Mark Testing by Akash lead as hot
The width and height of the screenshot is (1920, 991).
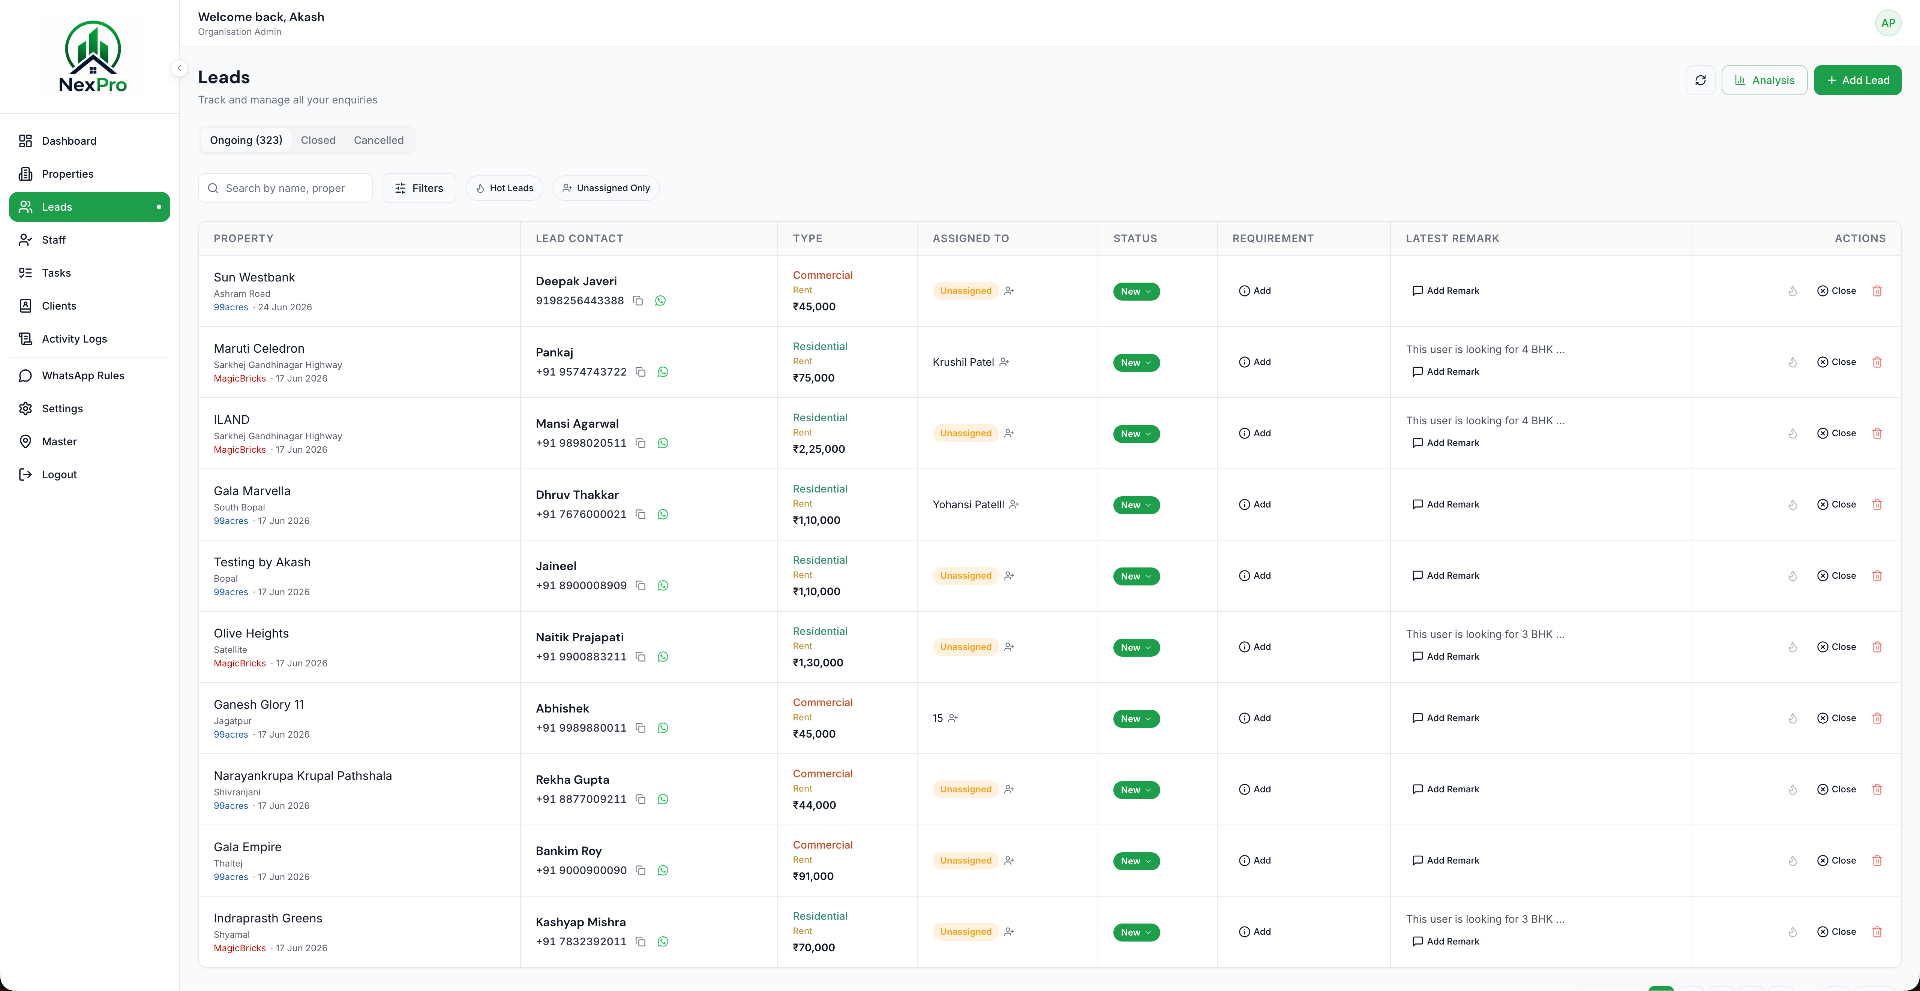point(1793,576)
